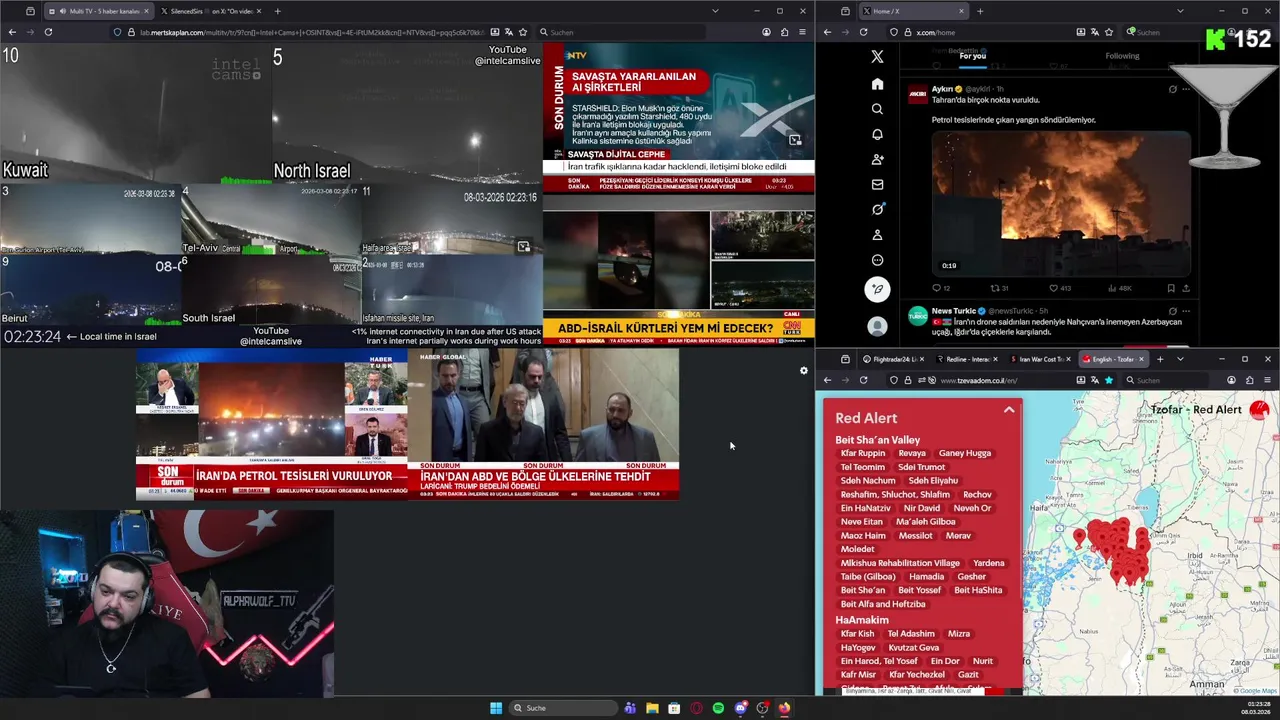Bookmark star in Multi TV address bar
The height and width of the screenshot is (720, 1280).
coord(522,32)
